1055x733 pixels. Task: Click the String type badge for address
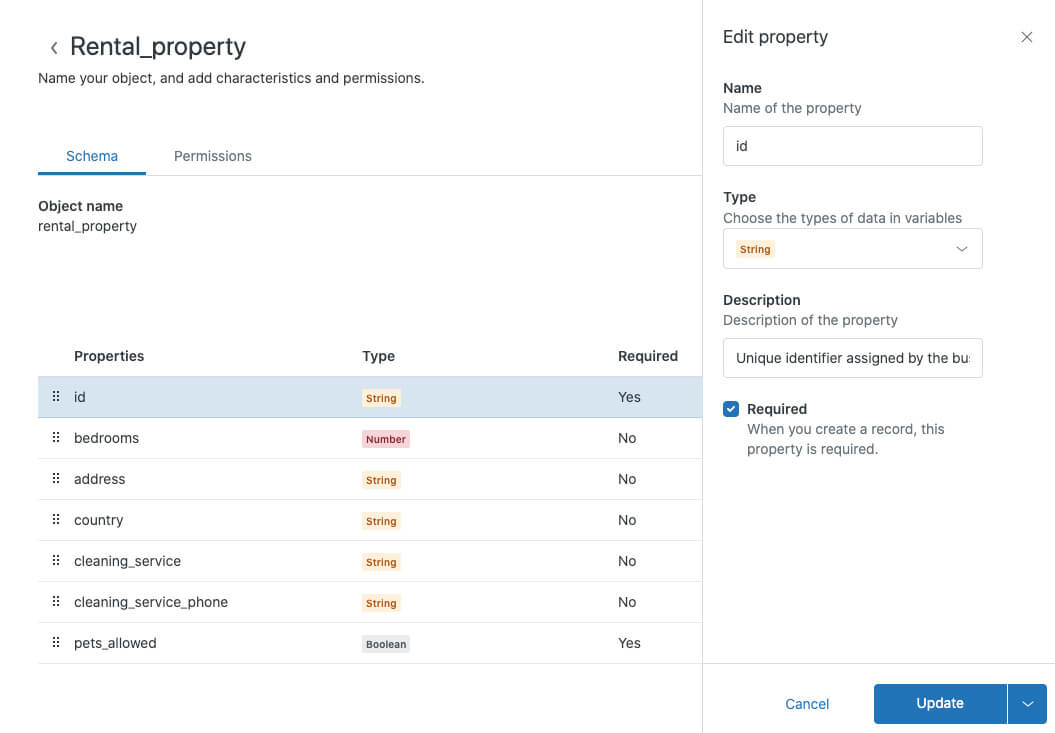381,480
